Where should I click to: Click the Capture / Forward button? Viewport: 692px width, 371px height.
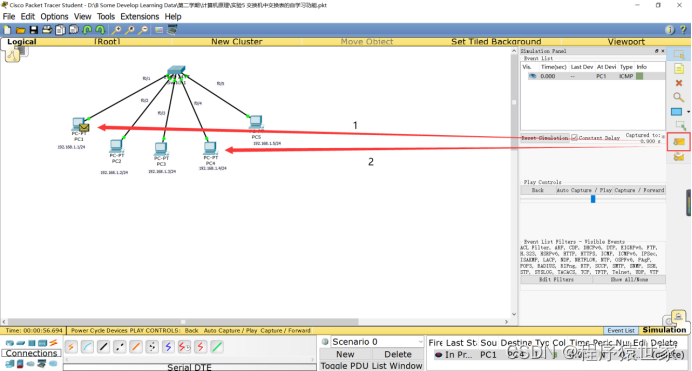tap(639, 190)
